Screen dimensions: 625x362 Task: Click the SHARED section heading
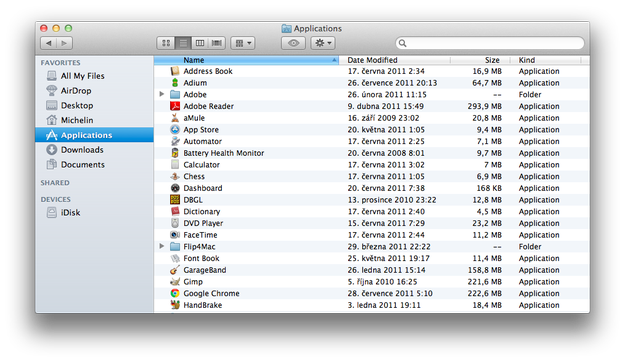(x=55, y=183)
